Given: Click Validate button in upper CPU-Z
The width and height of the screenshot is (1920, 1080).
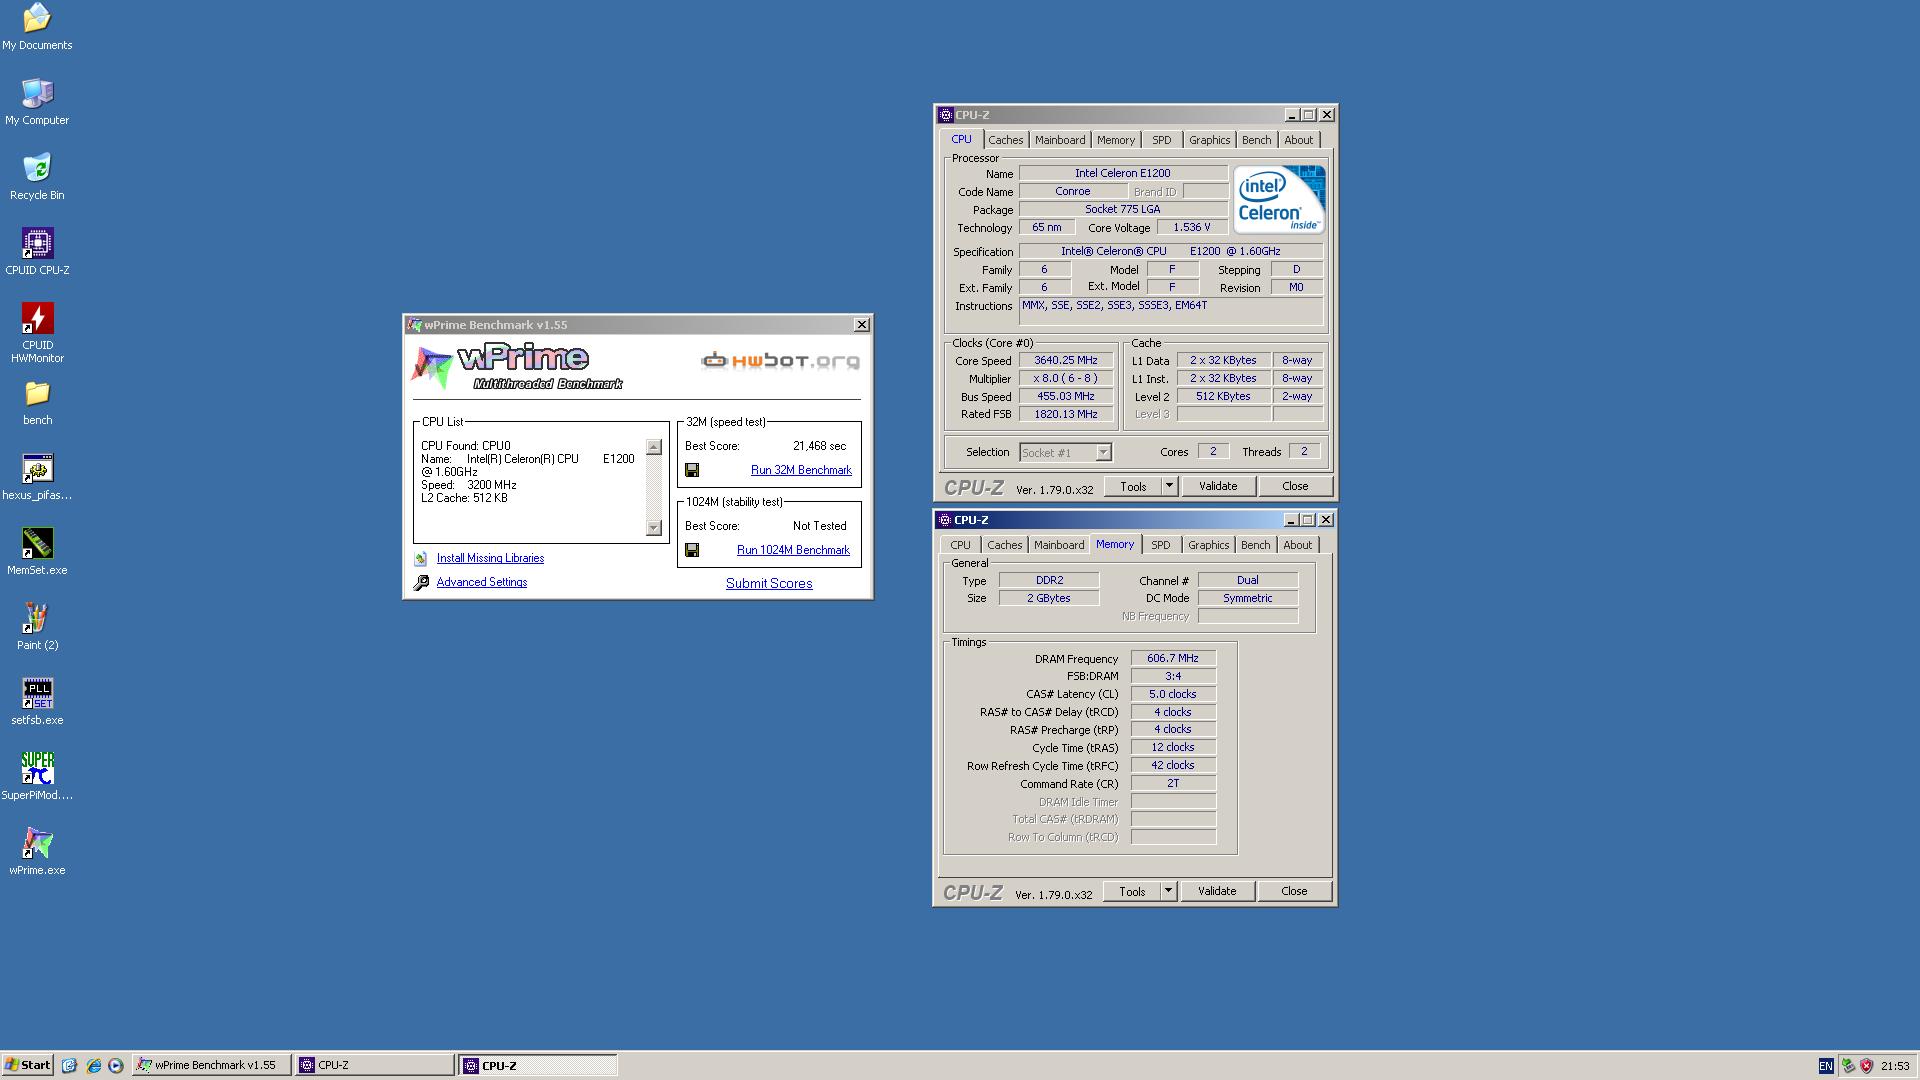Looking at the screenshot, I should pyautogui.click(x=1217, y=486).
